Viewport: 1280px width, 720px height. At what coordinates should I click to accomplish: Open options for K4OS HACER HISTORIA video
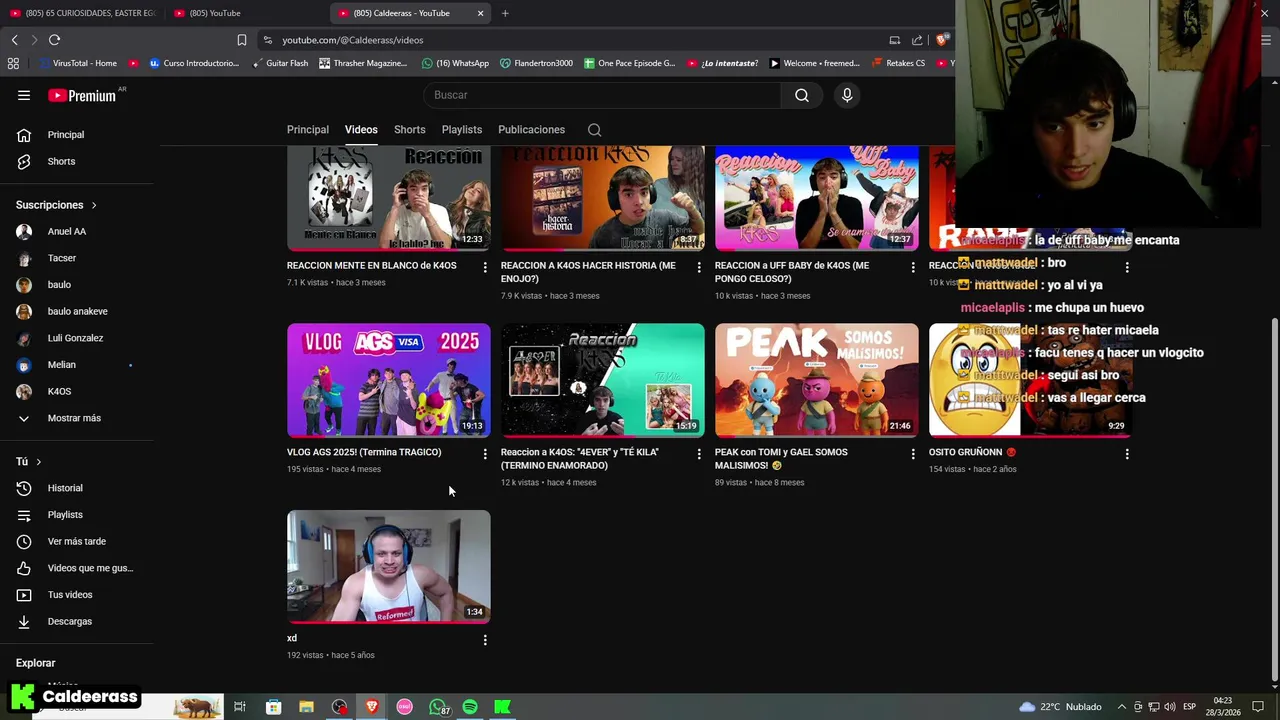pos(699,267)
